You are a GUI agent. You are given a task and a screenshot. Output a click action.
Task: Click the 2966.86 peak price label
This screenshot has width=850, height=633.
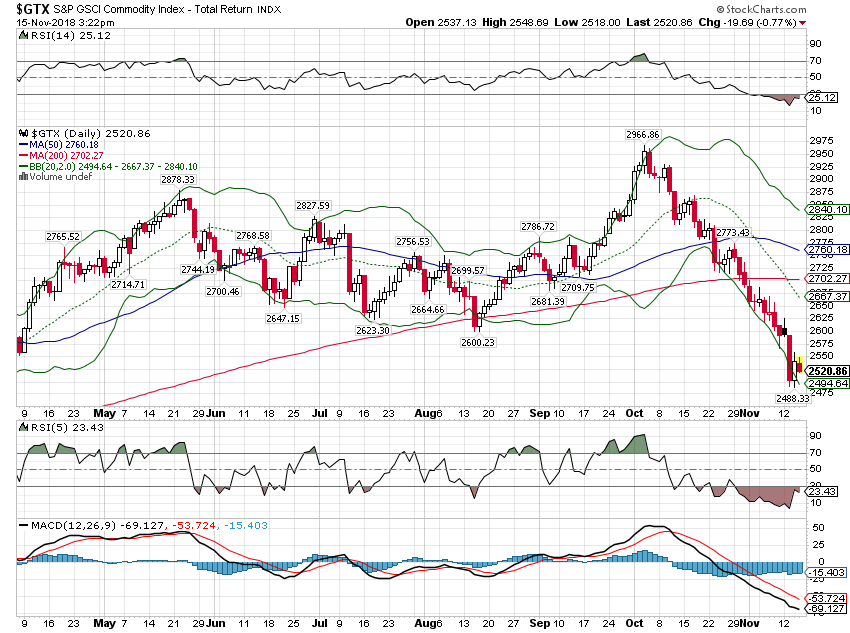(x=642, y=134)
